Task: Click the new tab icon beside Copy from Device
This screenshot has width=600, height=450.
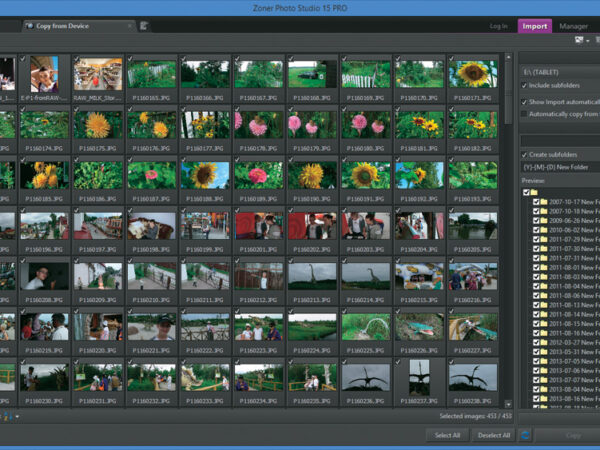Action: (144, 25)
